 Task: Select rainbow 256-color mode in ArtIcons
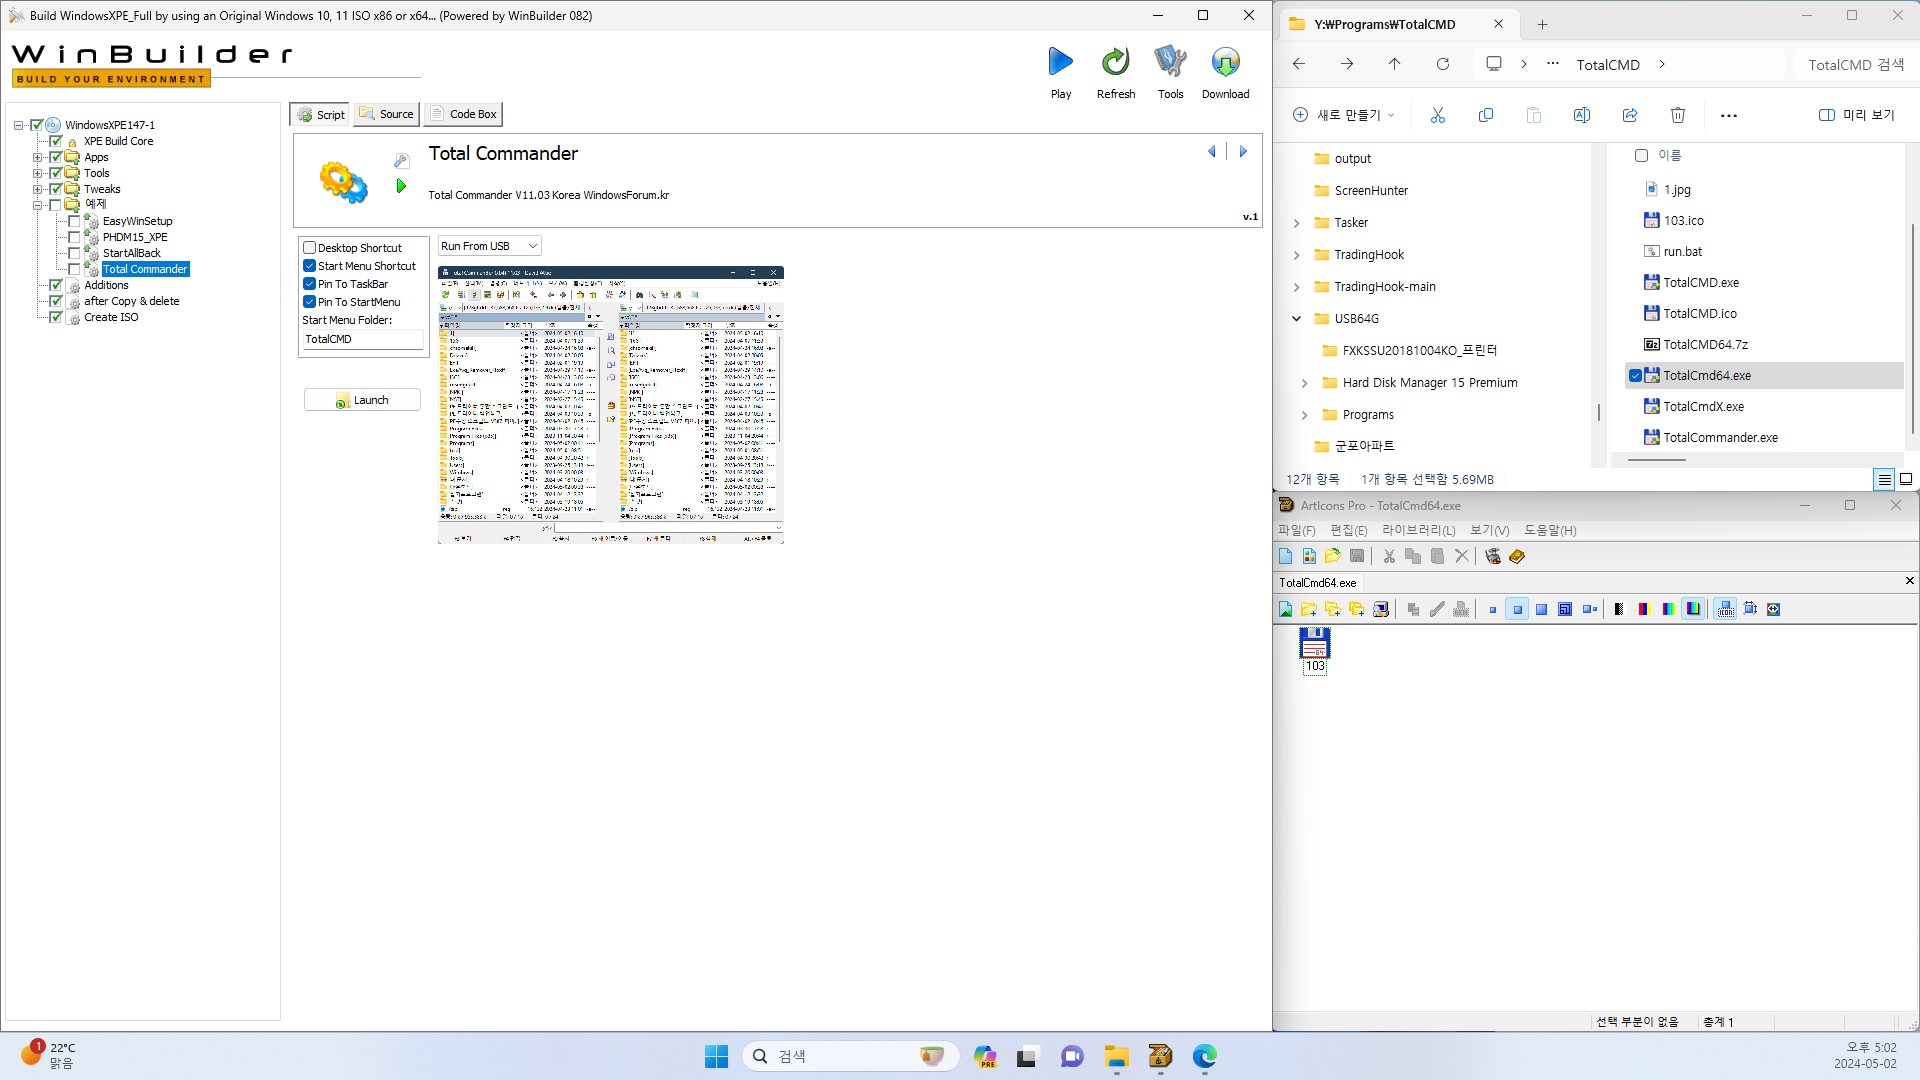coord(1668,609)
